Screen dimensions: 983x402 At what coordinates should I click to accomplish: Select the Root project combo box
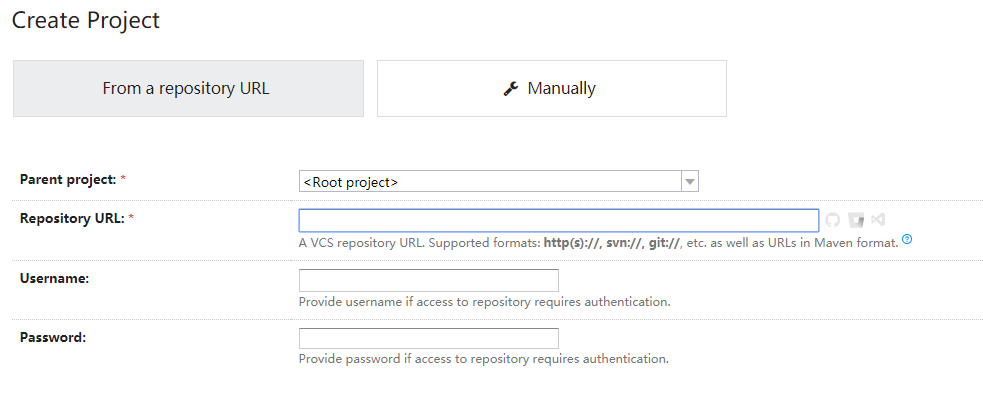point(490,182)
